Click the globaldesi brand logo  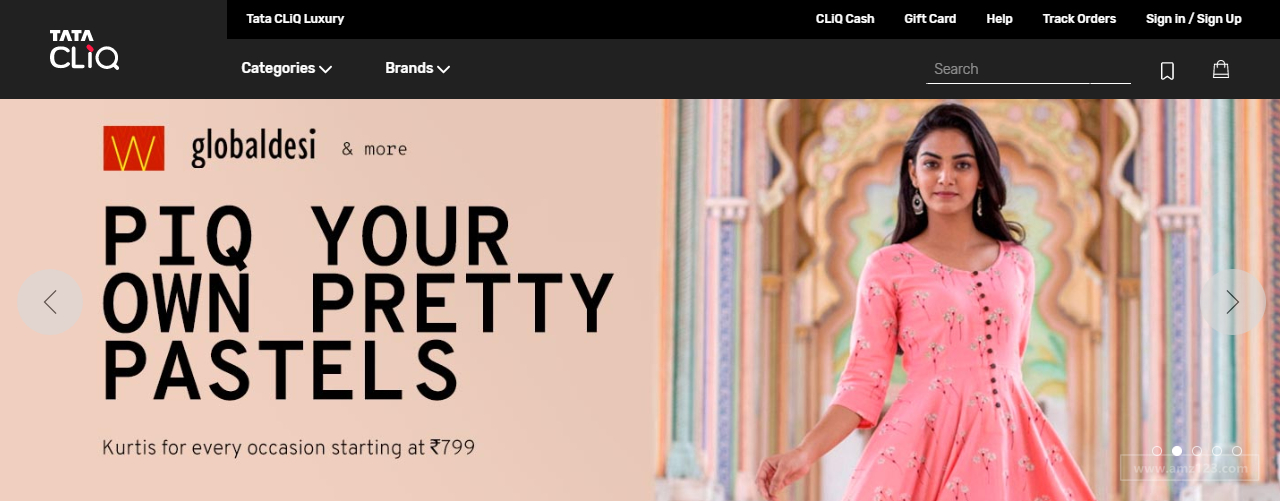[253, 148]
